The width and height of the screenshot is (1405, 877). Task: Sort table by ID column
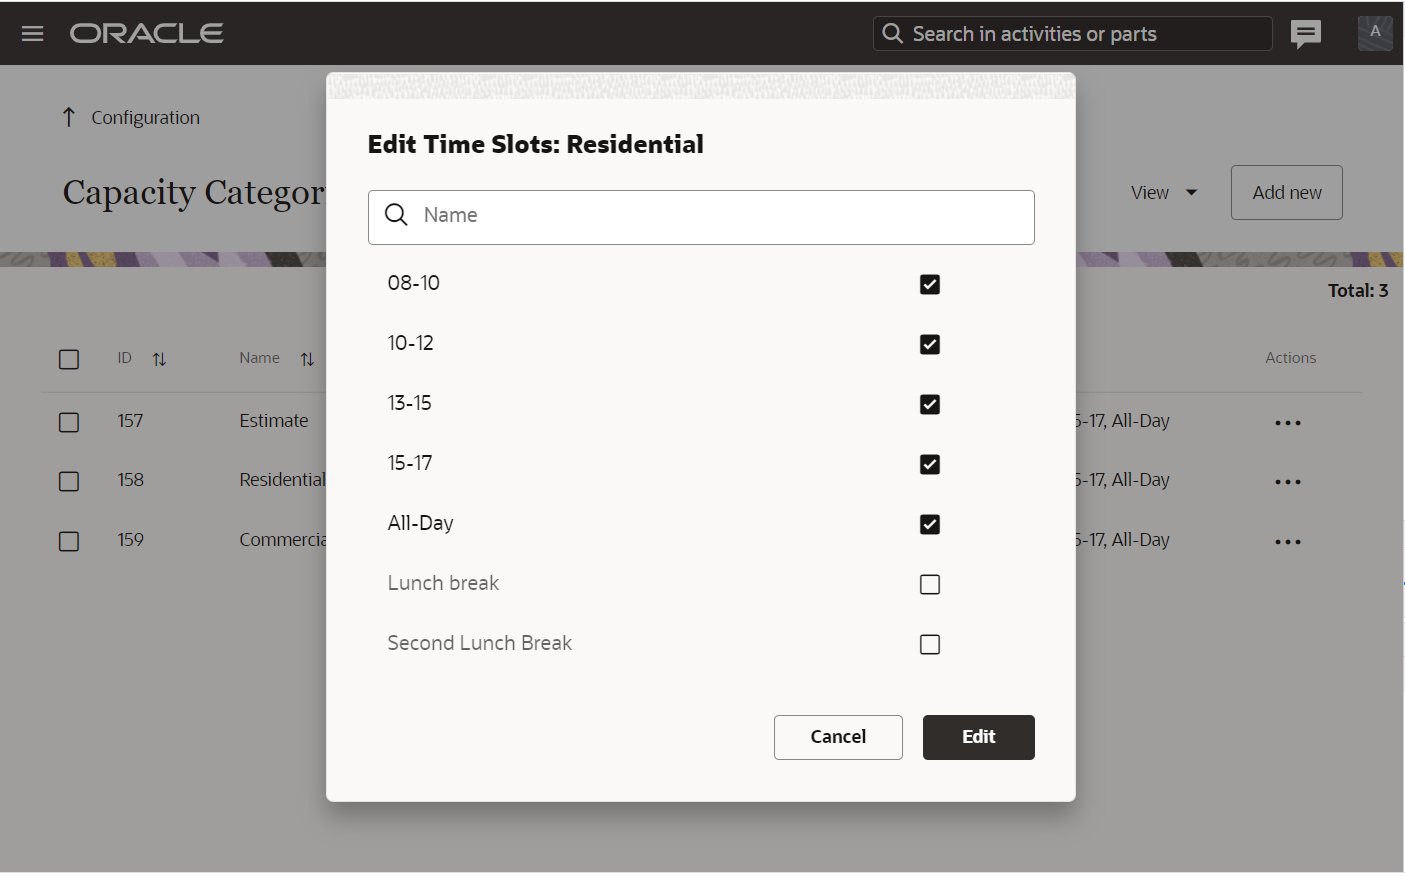coord(159,359)
